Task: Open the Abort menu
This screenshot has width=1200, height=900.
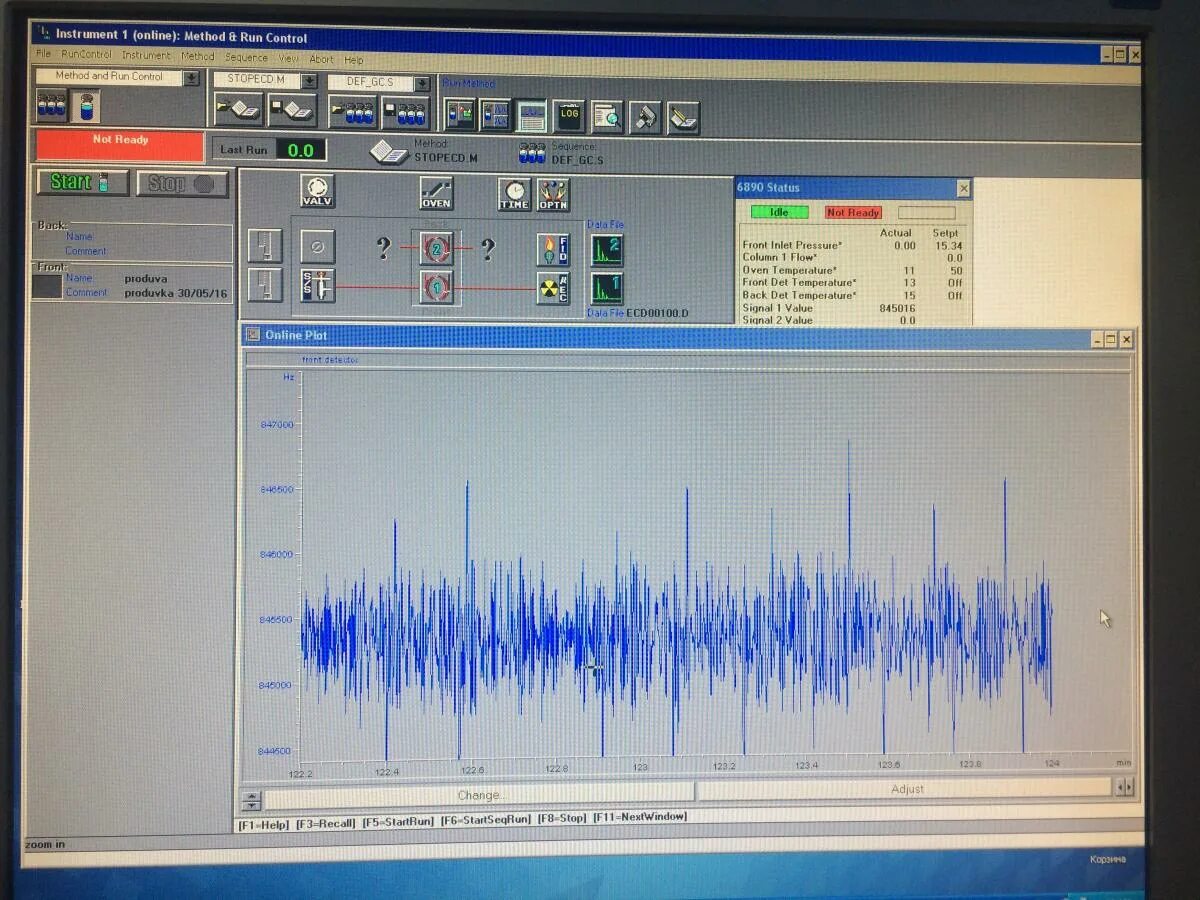Action: pyautogui.click(x=322, y=59)
